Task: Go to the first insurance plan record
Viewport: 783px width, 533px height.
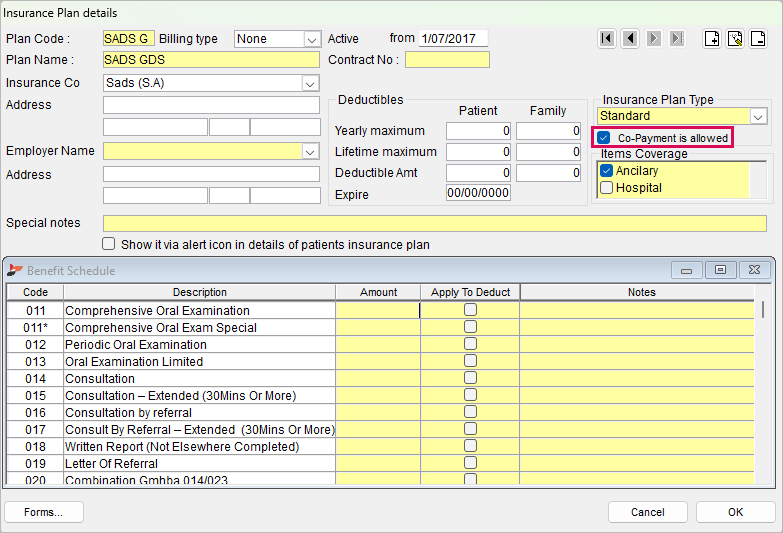Action: pos(607,38)
